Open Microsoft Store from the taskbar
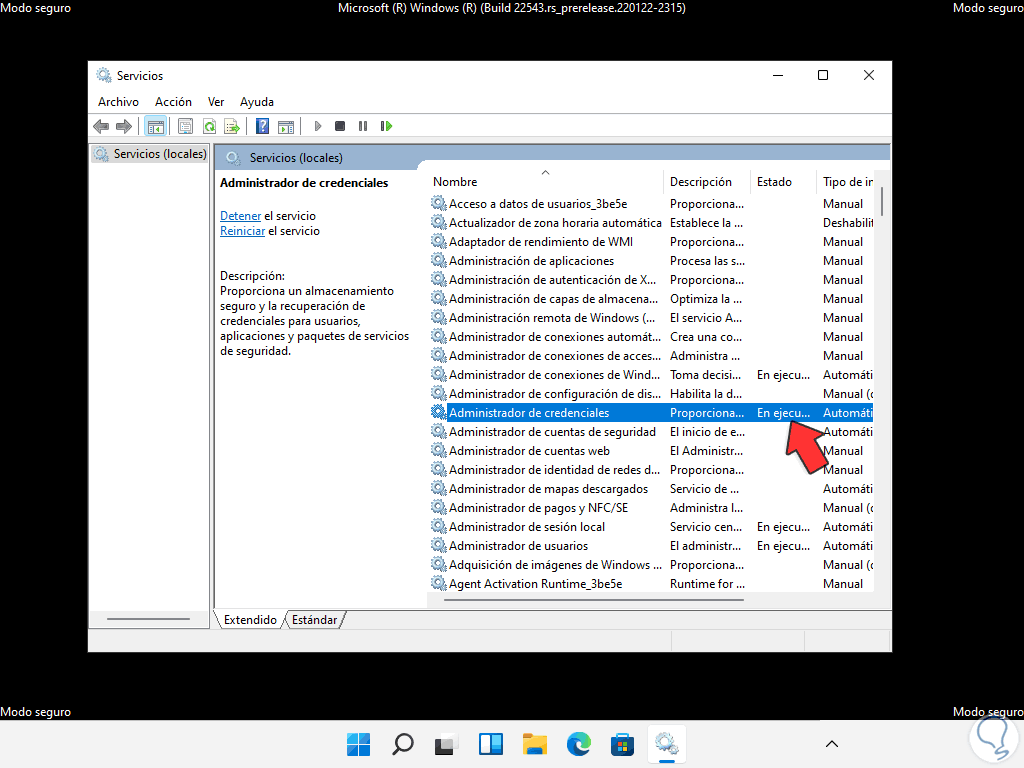The image size is (1024, 768). click(x=622, y=744)
